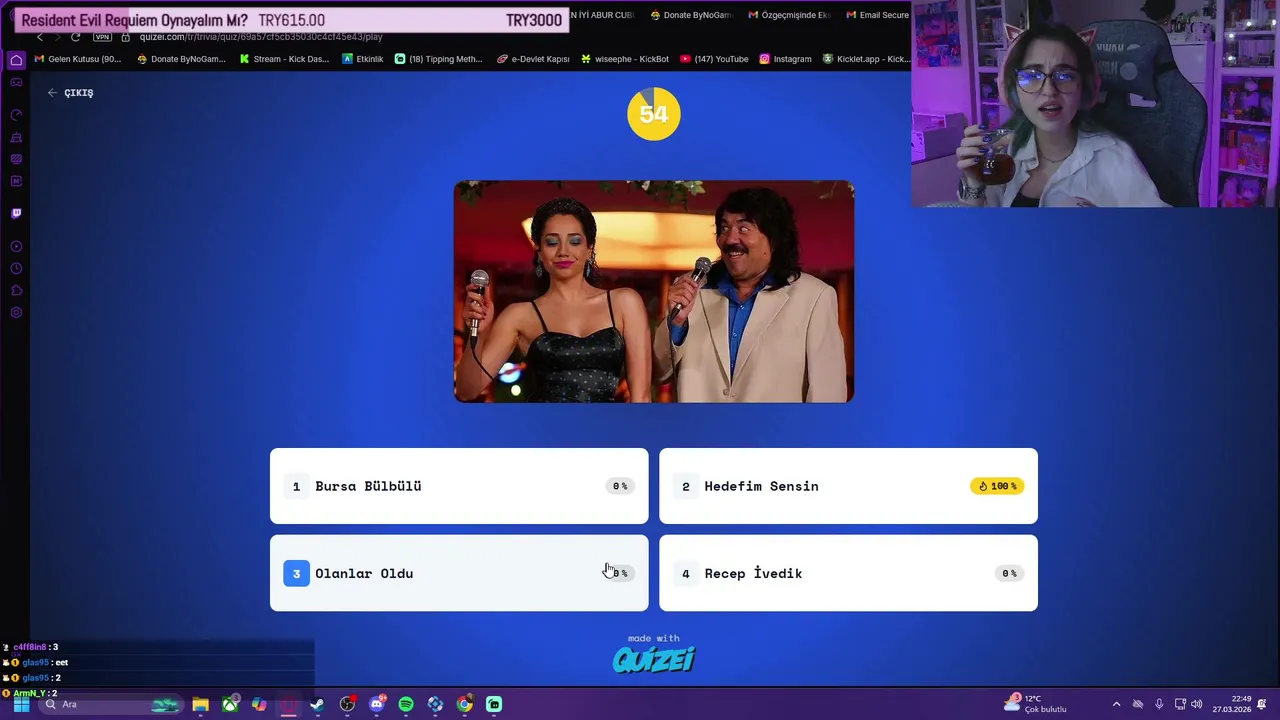The height and width of the screenshot is (720, 1280).
Task: Open the YouTube bookmark
Action: tap(714, 59)
